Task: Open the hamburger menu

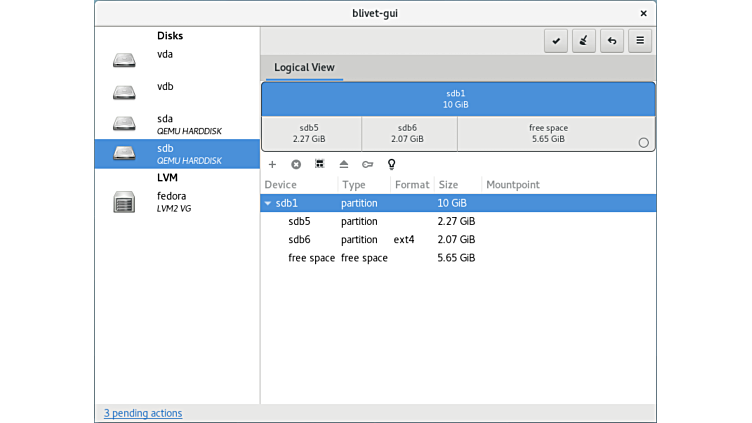Action: pos(640,41)
